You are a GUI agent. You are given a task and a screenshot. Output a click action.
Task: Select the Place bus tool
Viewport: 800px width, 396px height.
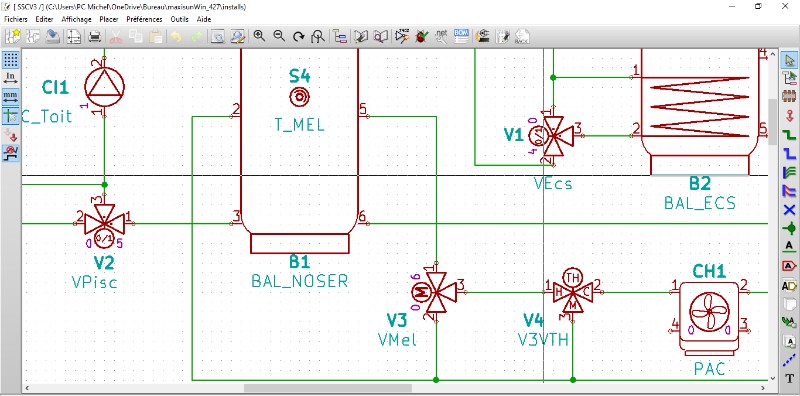tap(789, 154)
